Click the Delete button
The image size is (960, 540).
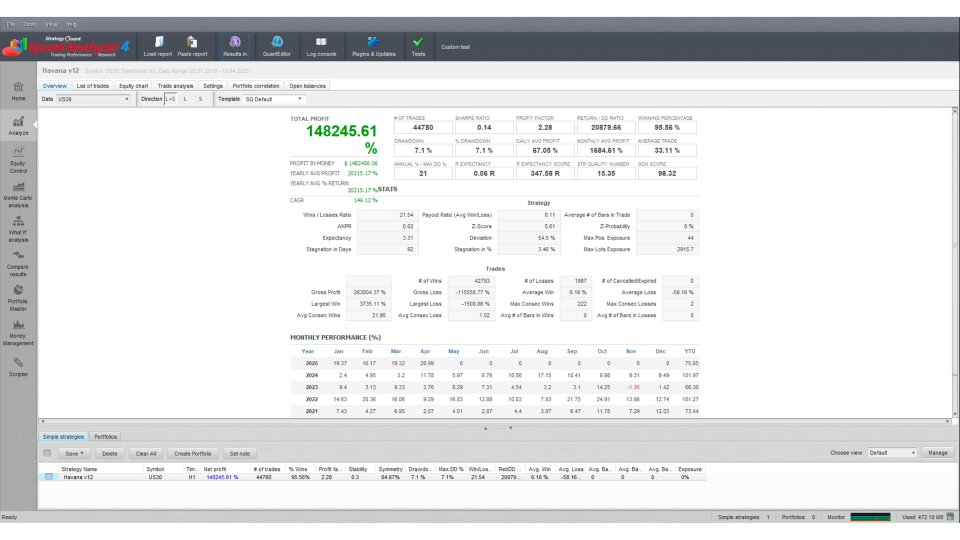click(110, 454)
